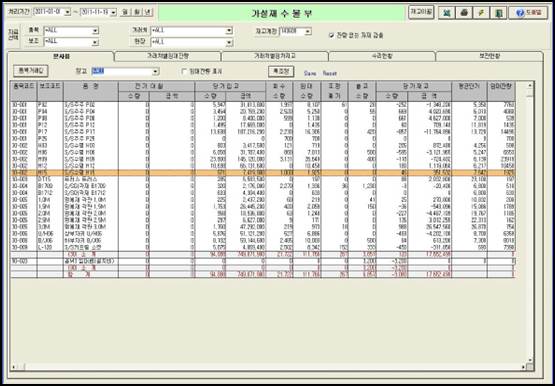Click the 재고이월 button
This screenshot has height=386, width=555.
pyautogui.click(x=421, y=12)
